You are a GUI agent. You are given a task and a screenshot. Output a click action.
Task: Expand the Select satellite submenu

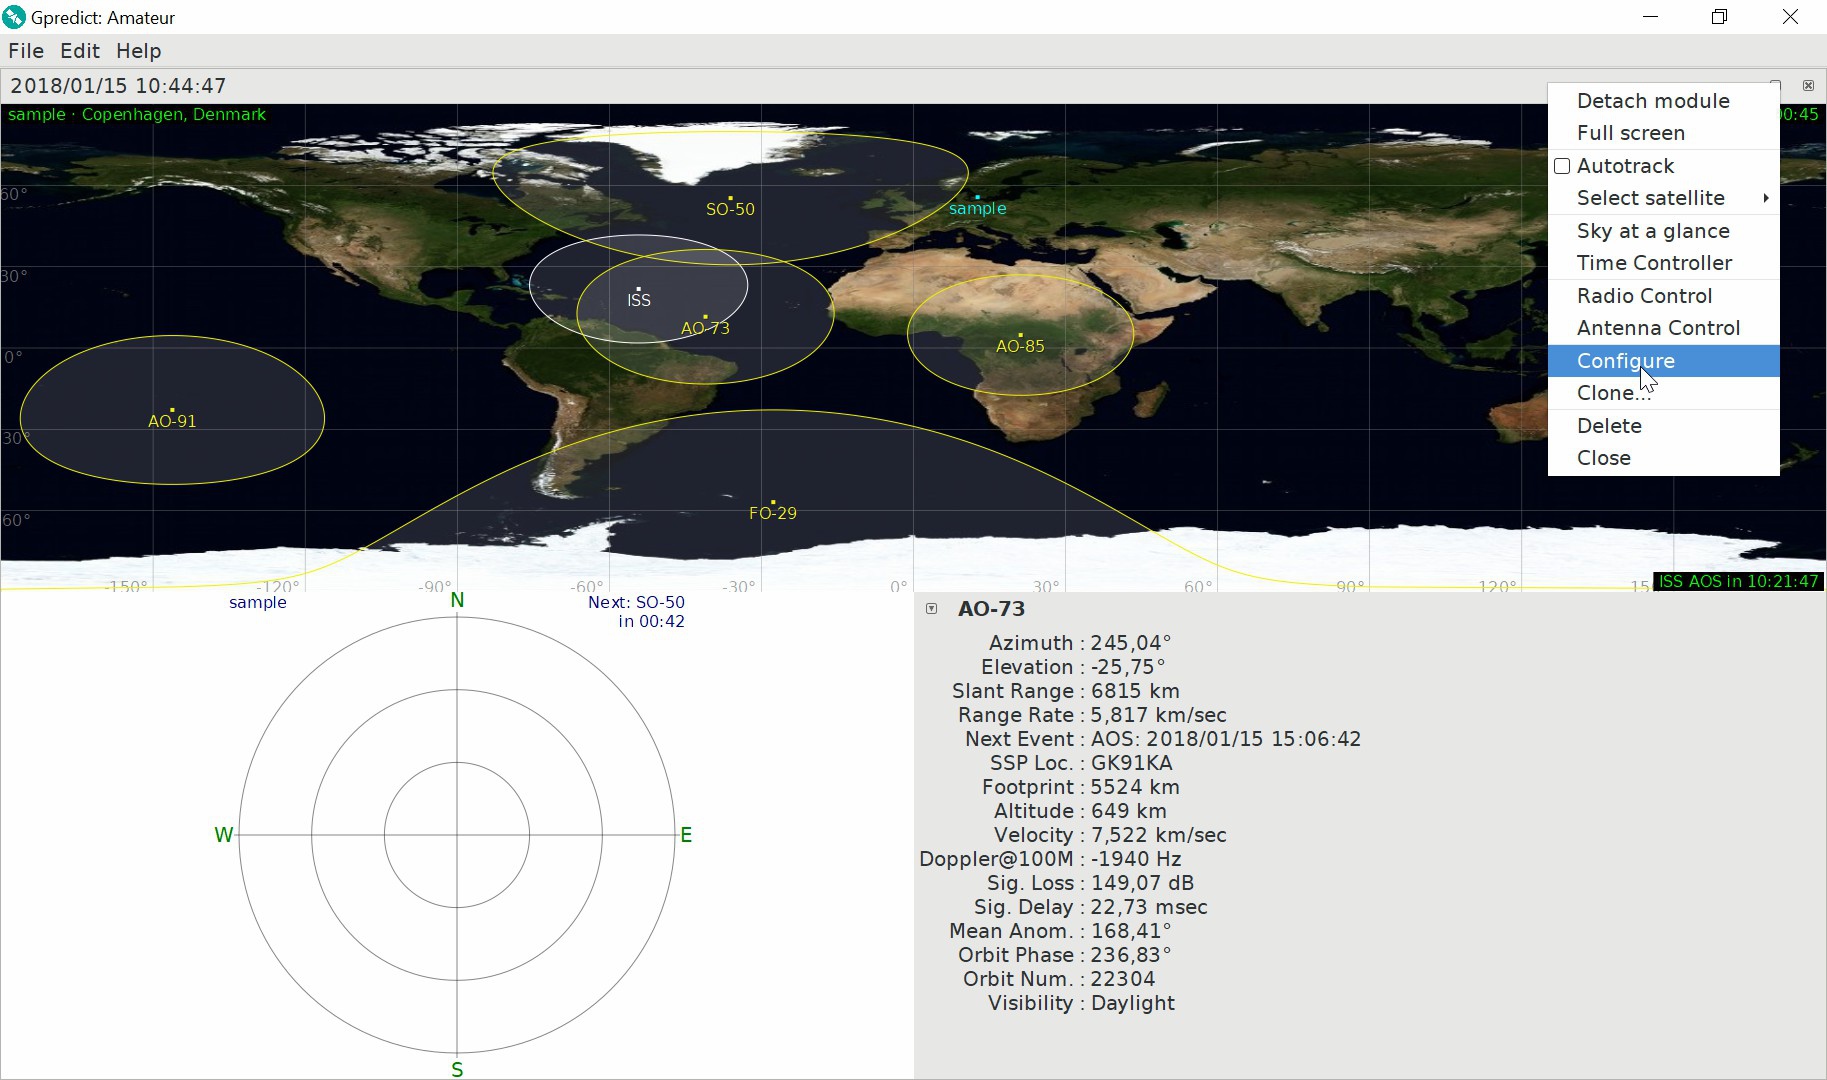1664,198
